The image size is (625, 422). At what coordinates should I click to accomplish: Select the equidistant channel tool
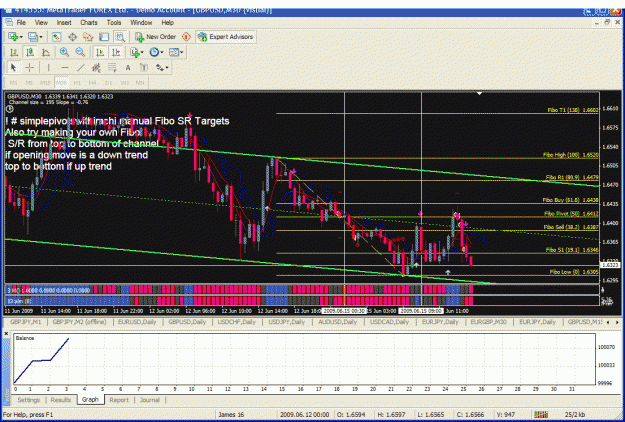pos(96,68)
